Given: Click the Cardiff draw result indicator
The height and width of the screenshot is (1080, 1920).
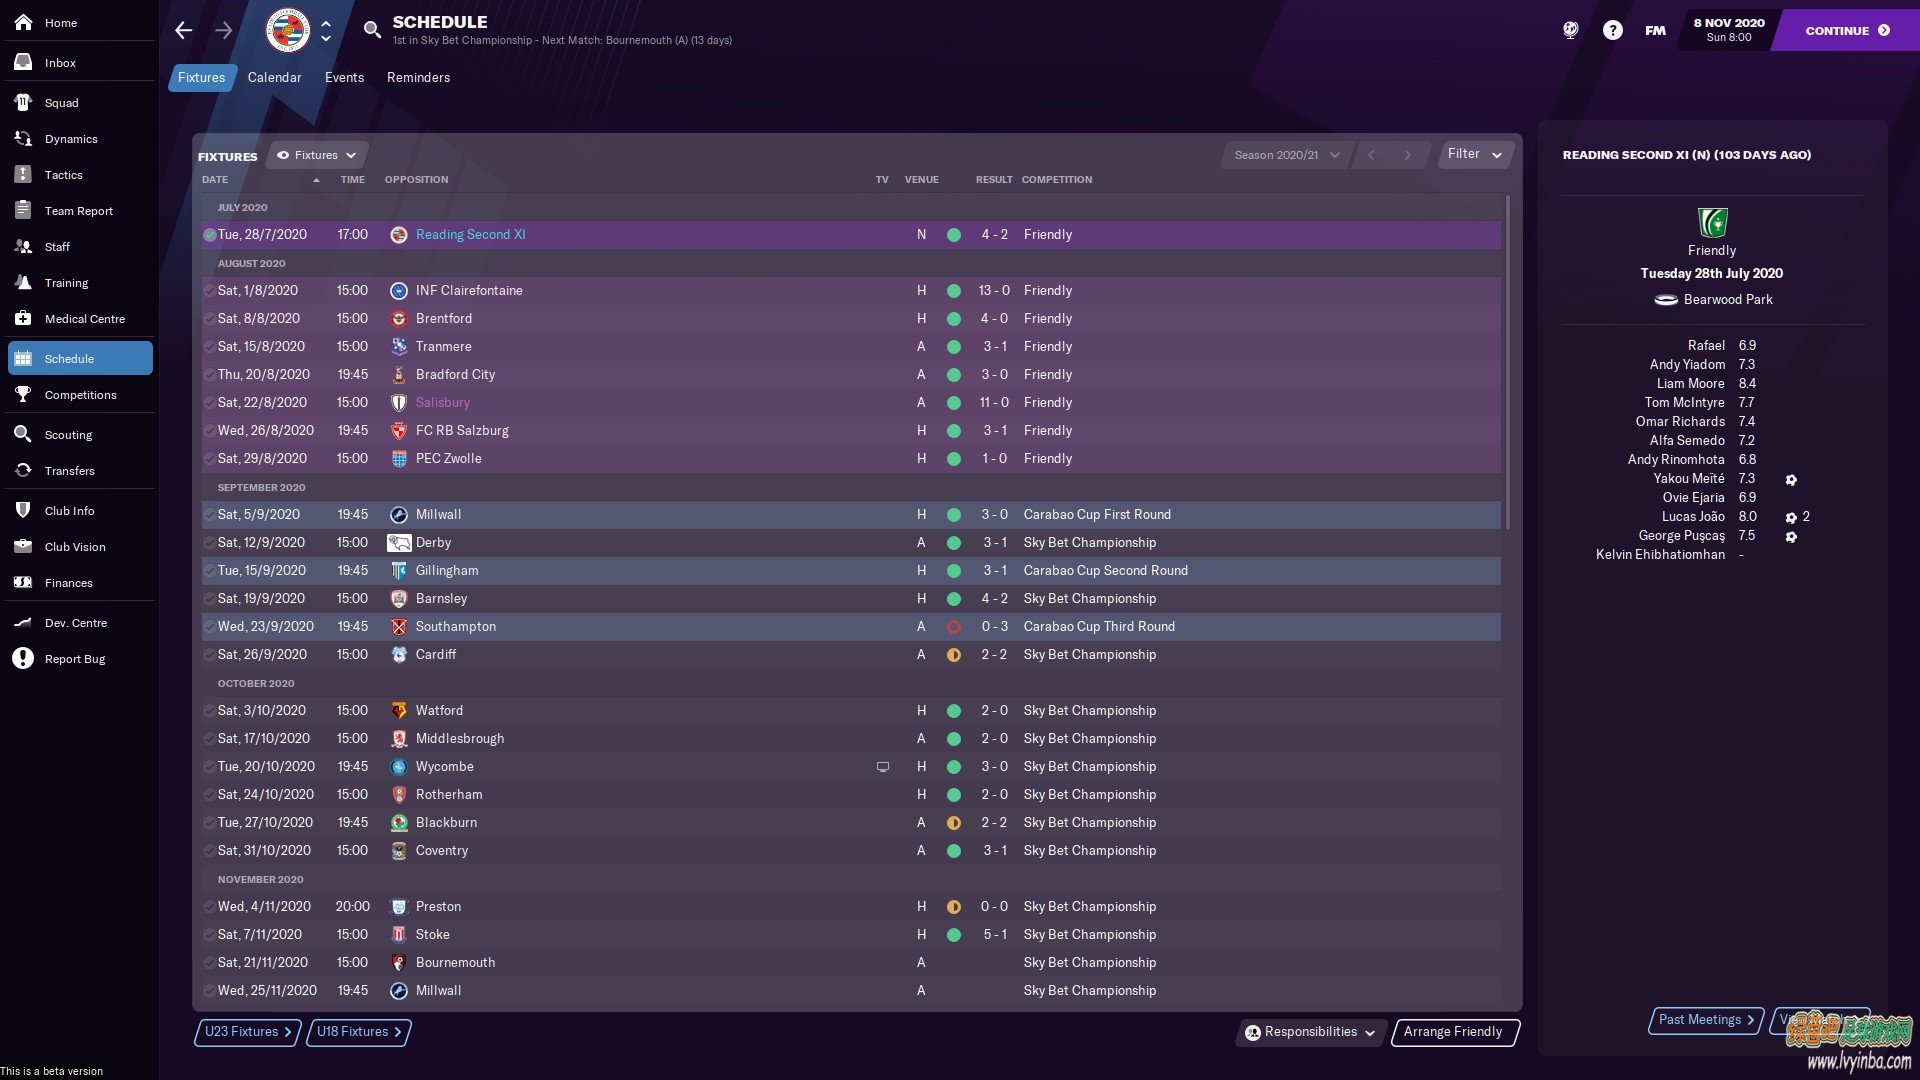Looking at the screenshot, I should [954, 654].
